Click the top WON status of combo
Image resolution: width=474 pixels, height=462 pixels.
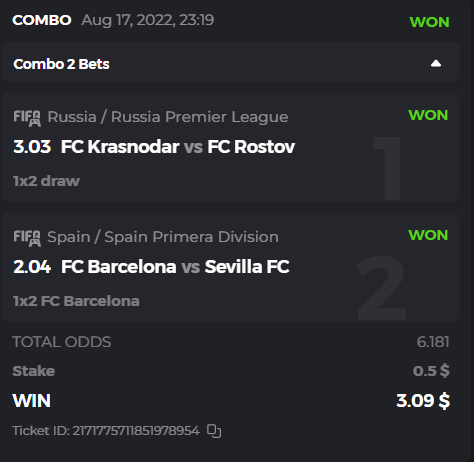point(429,22)
